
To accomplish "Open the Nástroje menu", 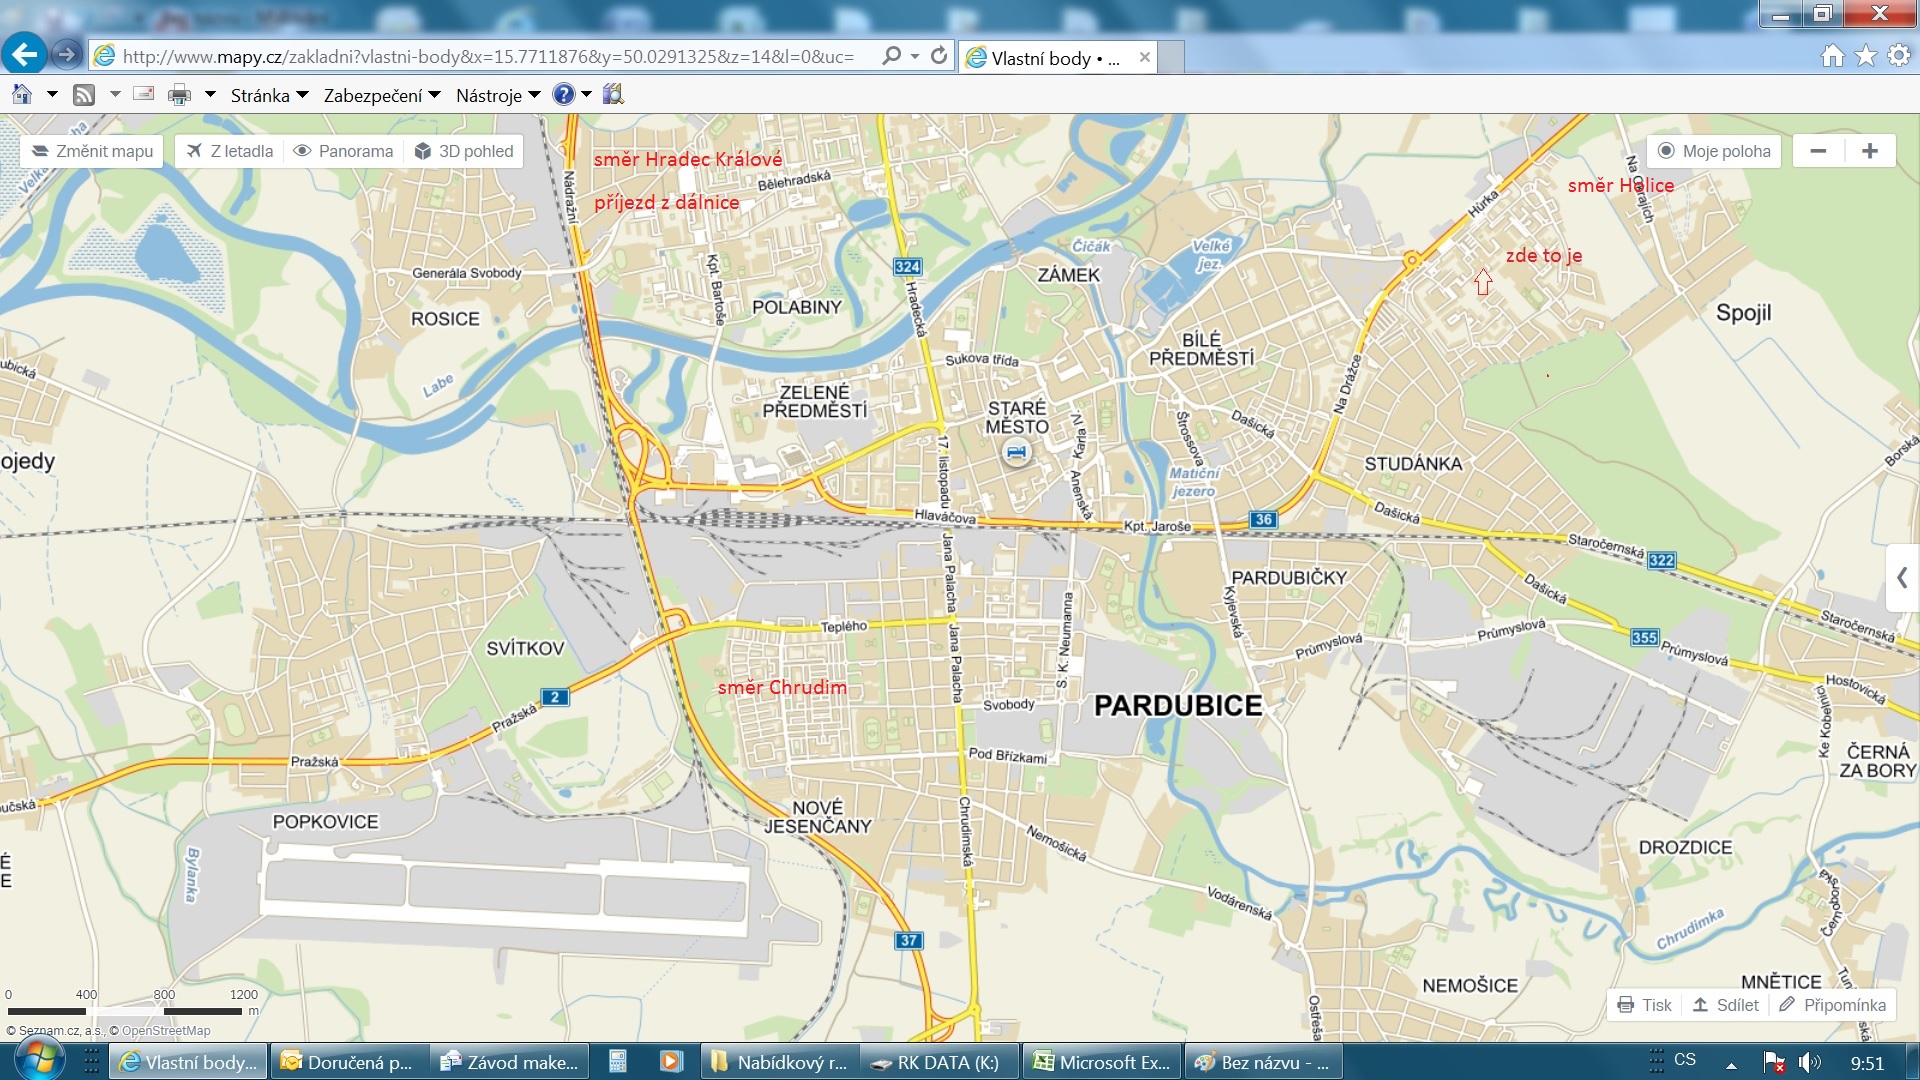I will pos(498,95).
